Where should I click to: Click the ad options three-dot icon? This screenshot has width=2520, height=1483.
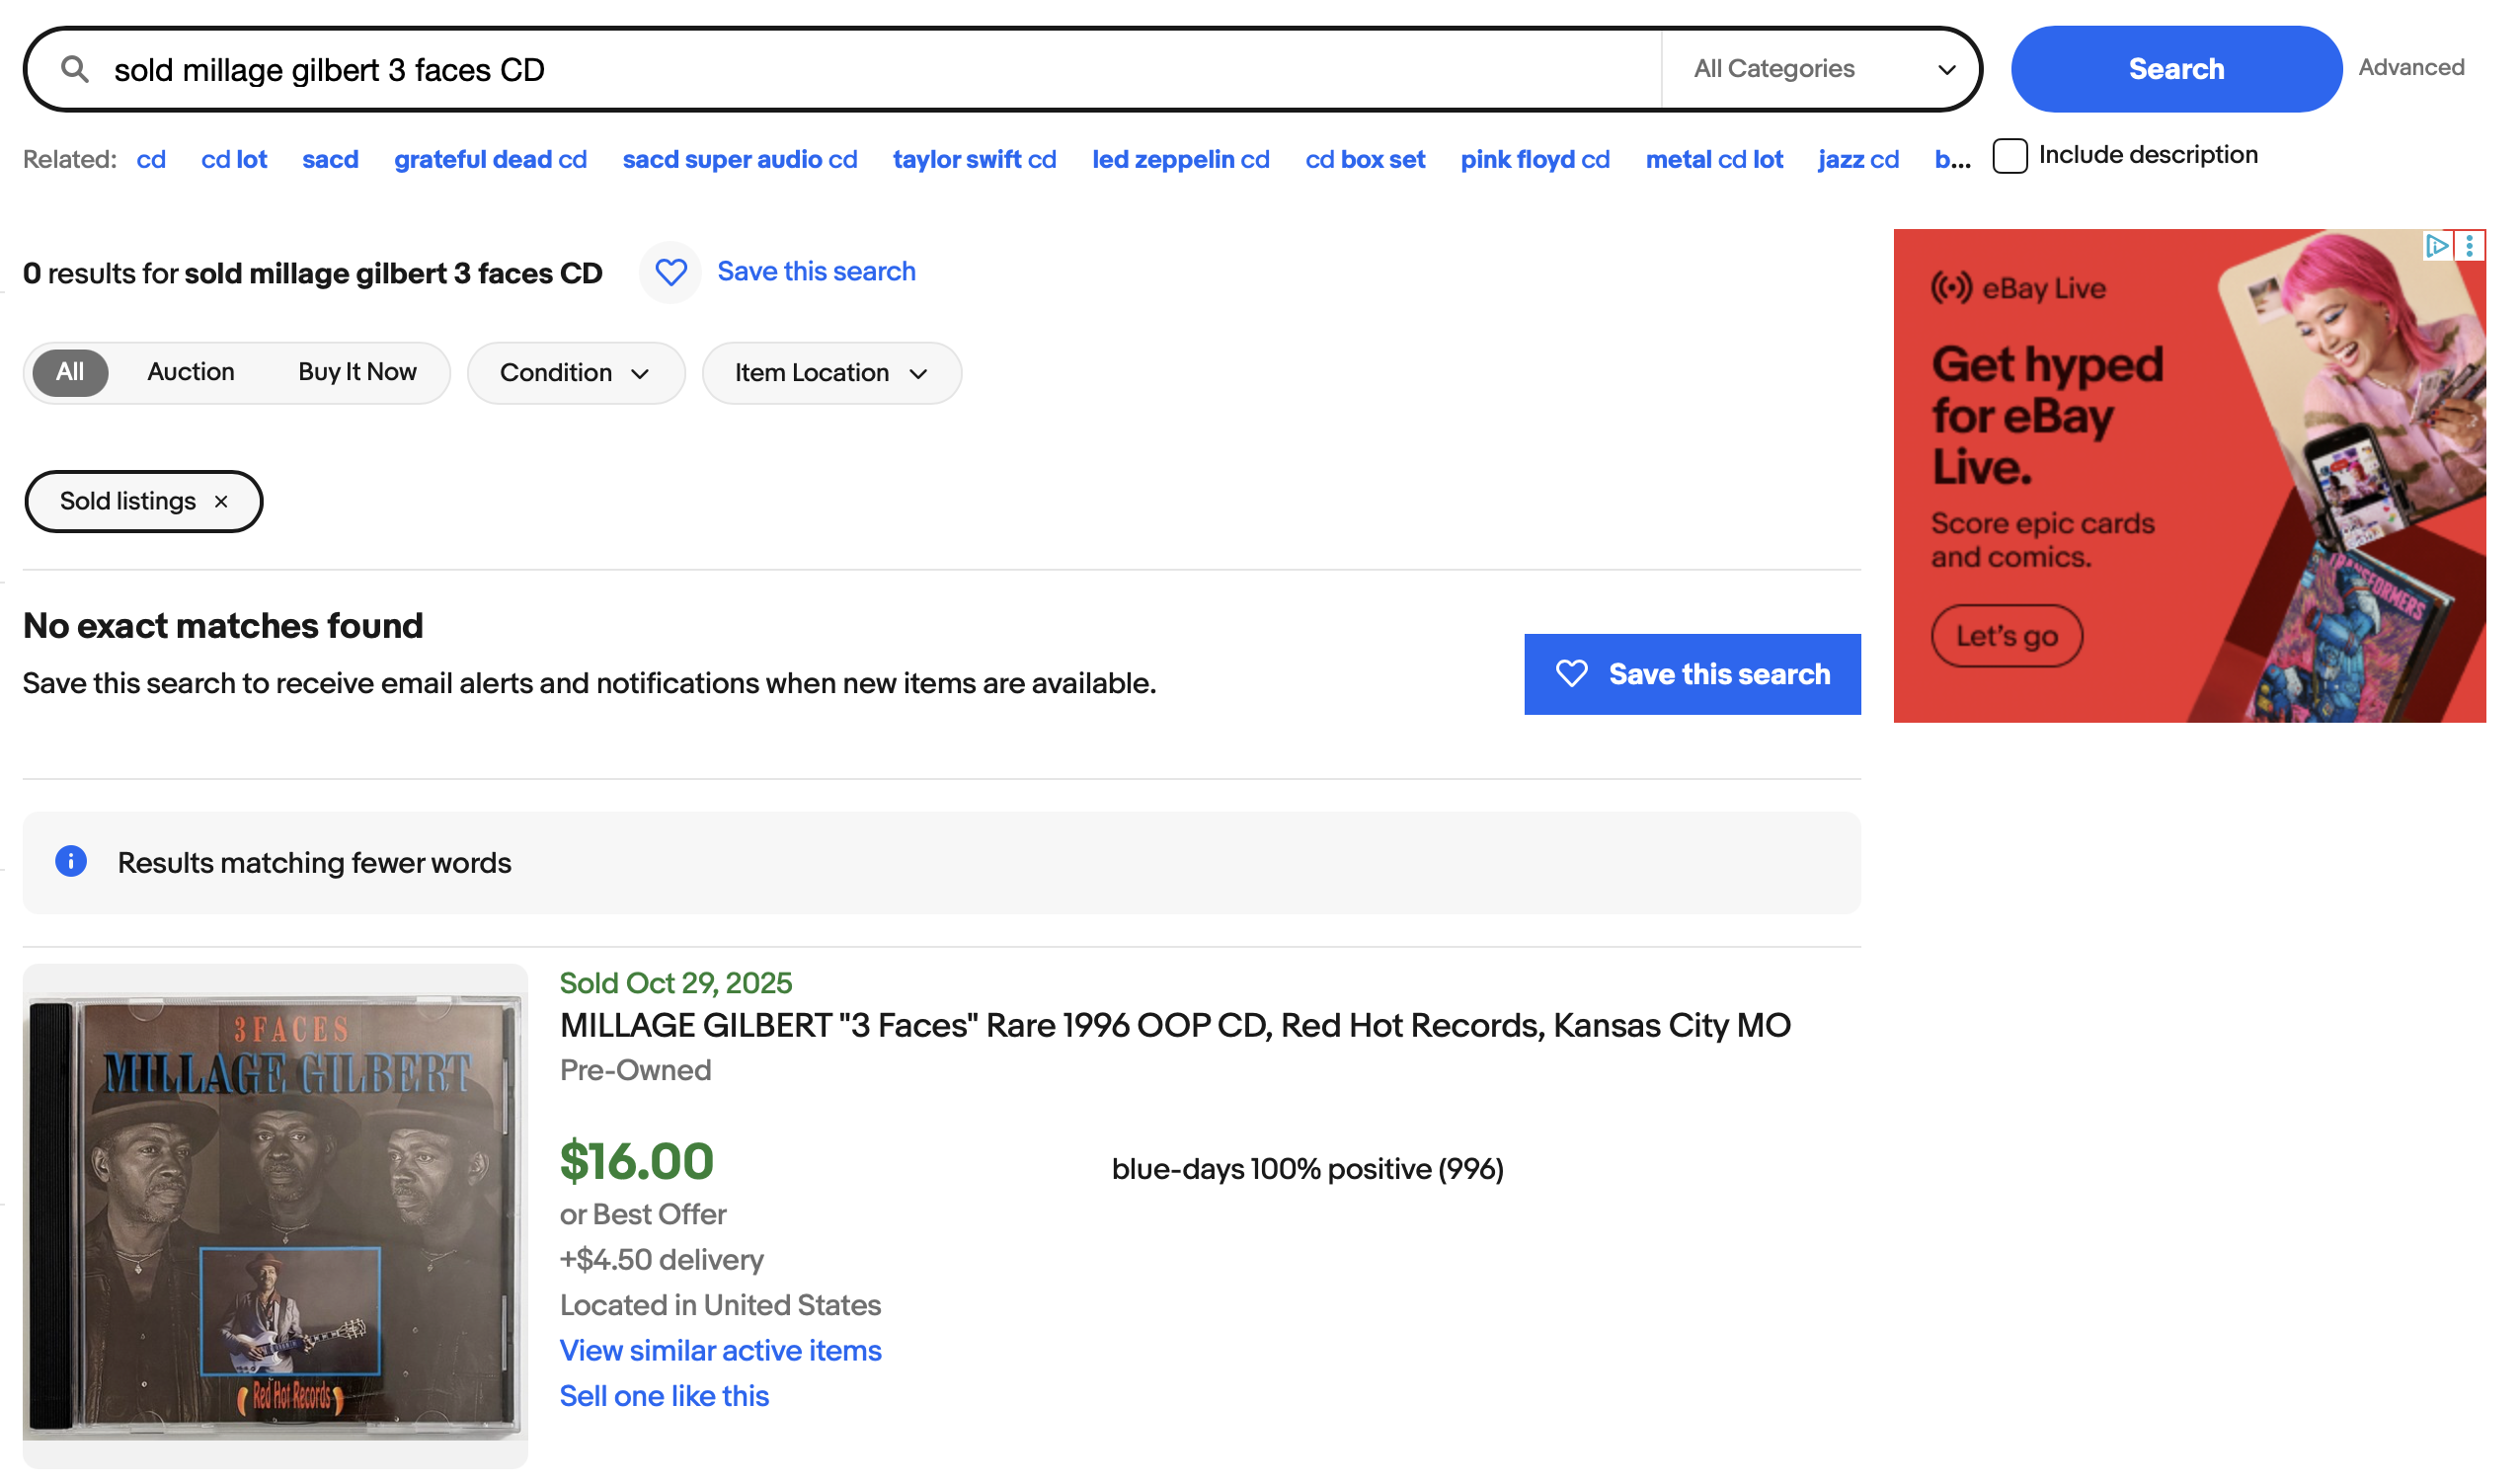coord(2470,246)
